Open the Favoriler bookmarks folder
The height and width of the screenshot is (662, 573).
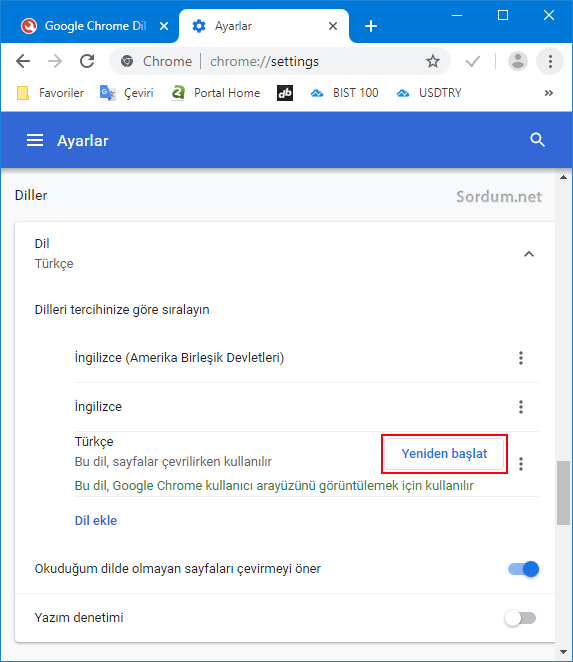[50, 93]
